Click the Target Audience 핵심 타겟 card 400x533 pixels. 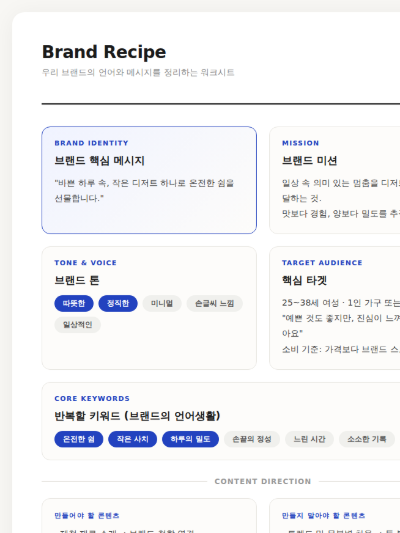[335, 308]
